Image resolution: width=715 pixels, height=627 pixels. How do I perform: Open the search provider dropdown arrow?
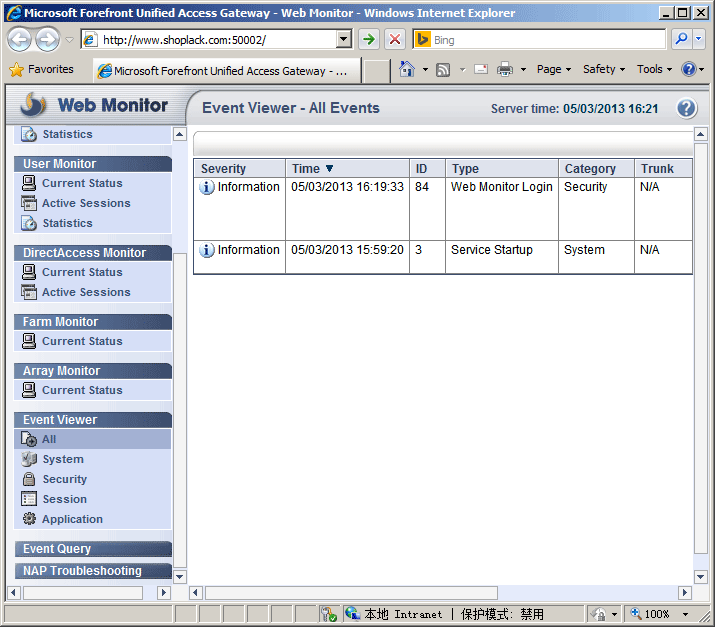pos(699,40)
